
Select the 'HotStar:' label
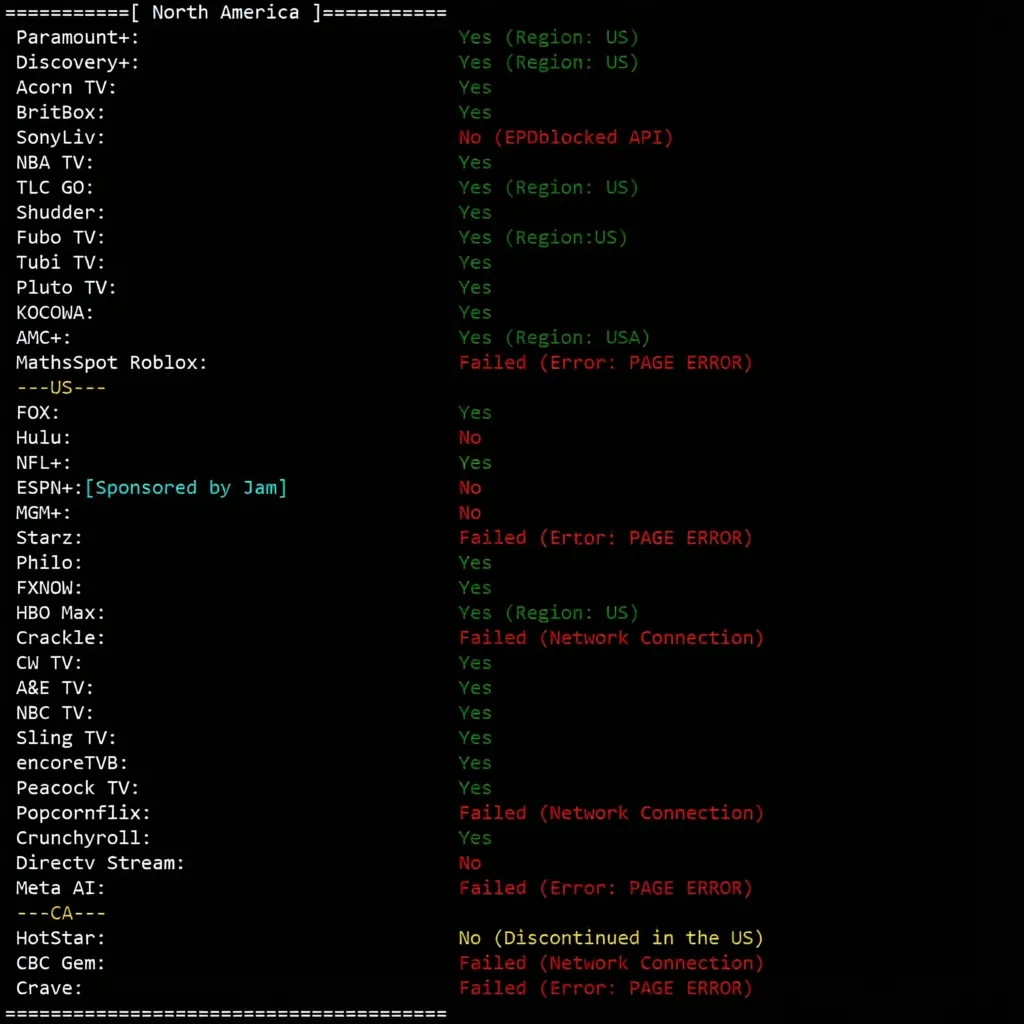tap(61, 938)
